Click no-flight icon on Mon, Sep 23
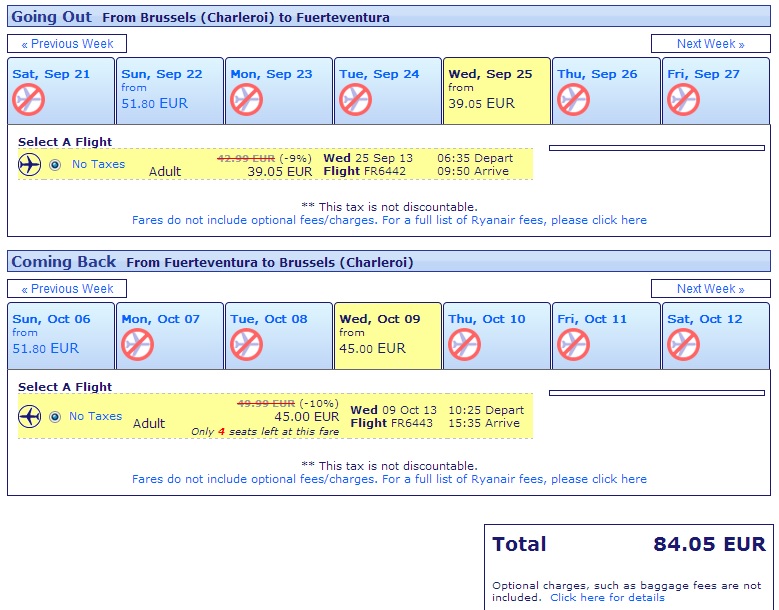The height and width of the screenshot is (610, 779). point(246,99)
